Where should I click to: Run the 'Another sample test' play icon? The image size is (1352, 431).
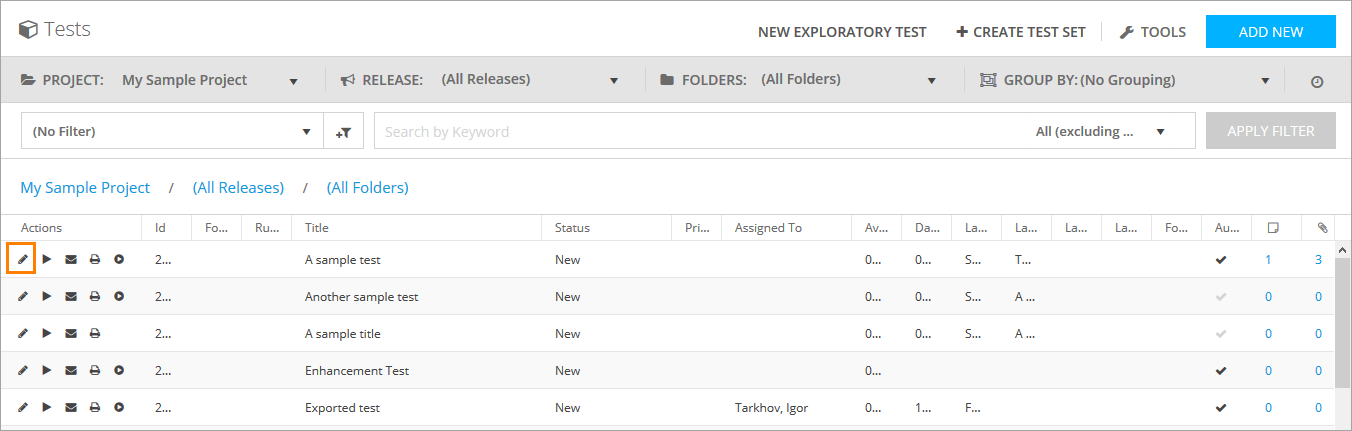click(x=47, y=297)
